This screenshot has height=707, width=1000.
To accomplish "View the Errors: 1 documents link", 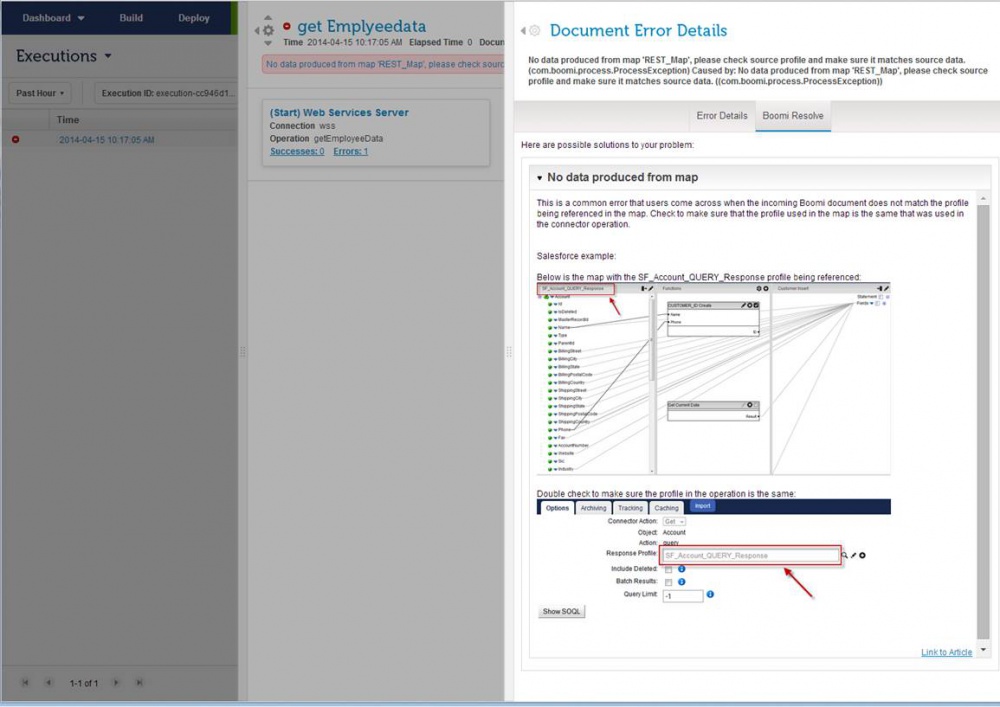I will click(x=350, y=151).
